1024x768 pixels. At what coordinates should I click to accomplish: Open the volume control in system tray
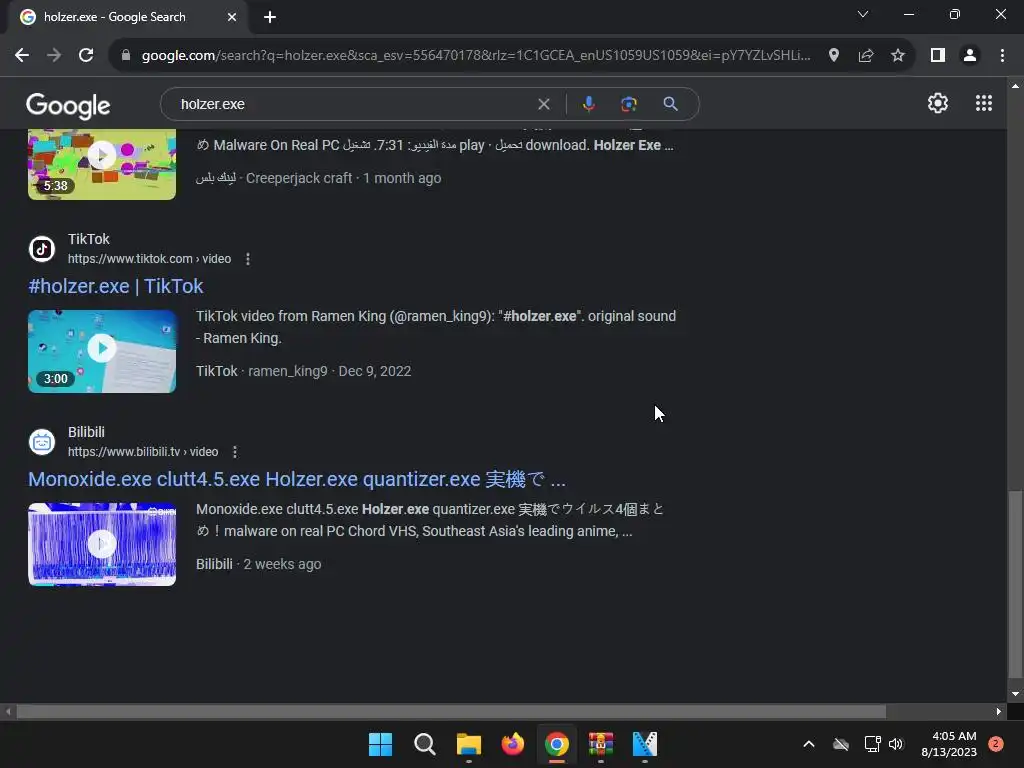coord(896,744)
